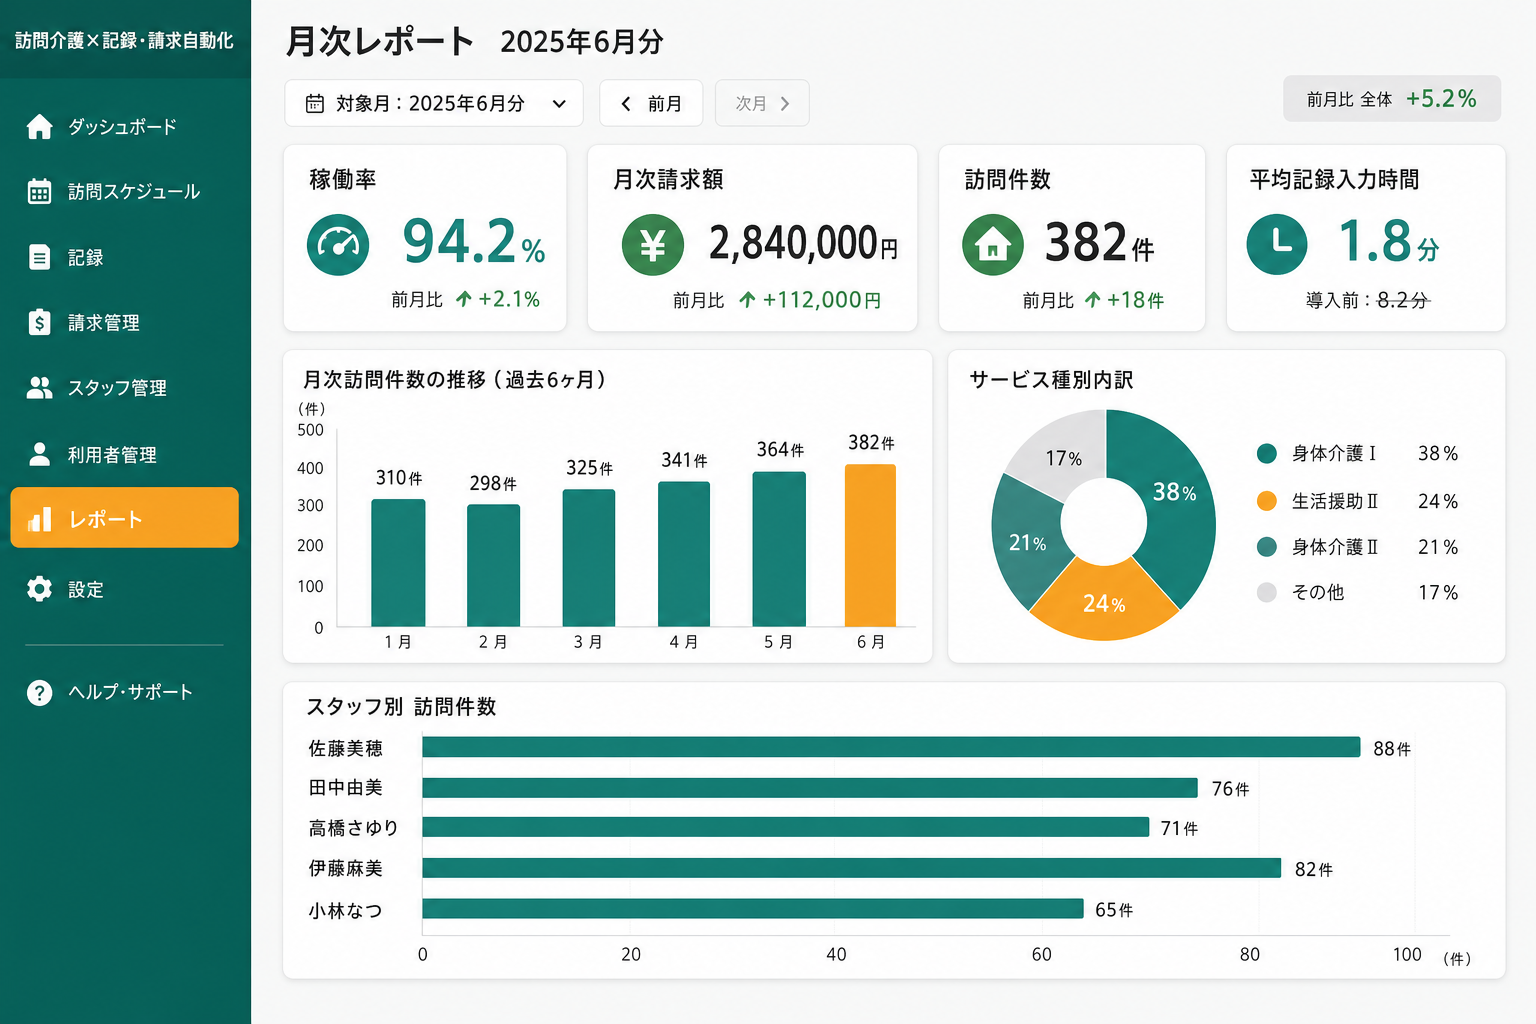Click the 月次レポート page heading
1536x1024 pixels.
pos(380,41)
